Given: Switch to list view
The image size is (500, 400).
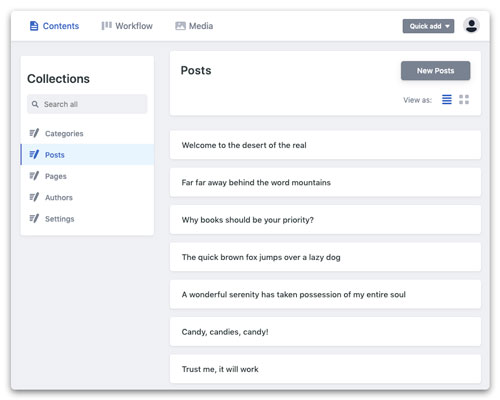Looking at the screenshot, I should click(x=447, y=99).
